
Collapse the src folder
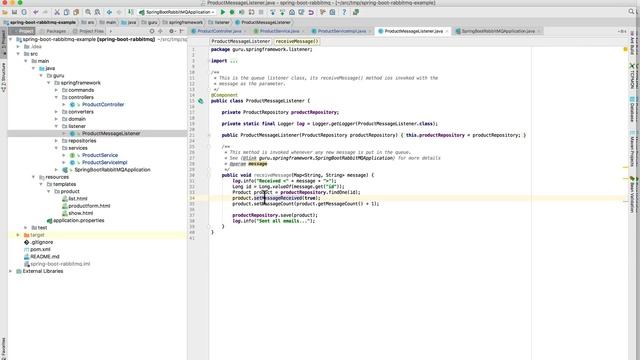point(18,54)
